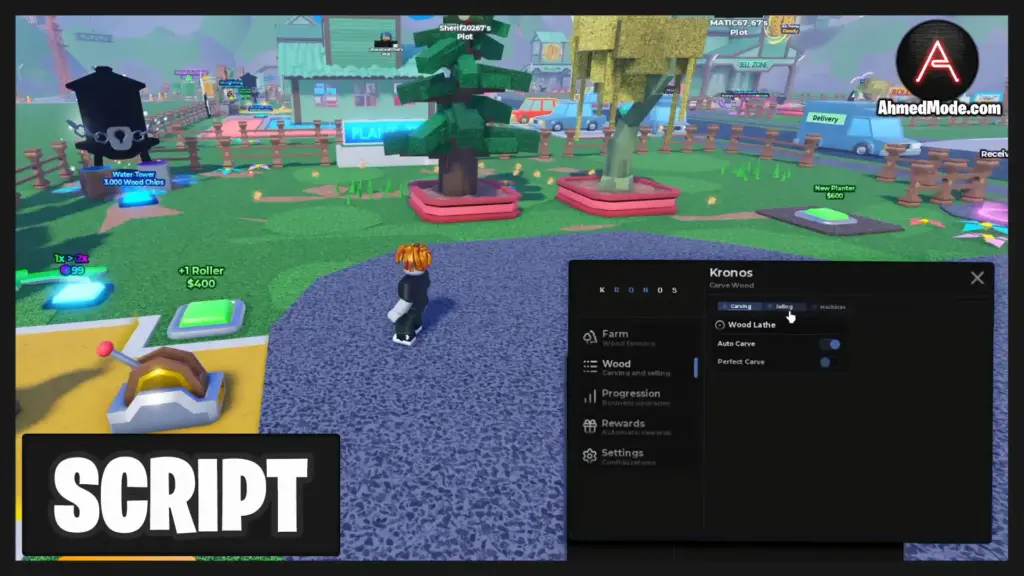
Task: Click the Wood Lathe circle icon
Action: pyautogui.click(x=720, y=325)
